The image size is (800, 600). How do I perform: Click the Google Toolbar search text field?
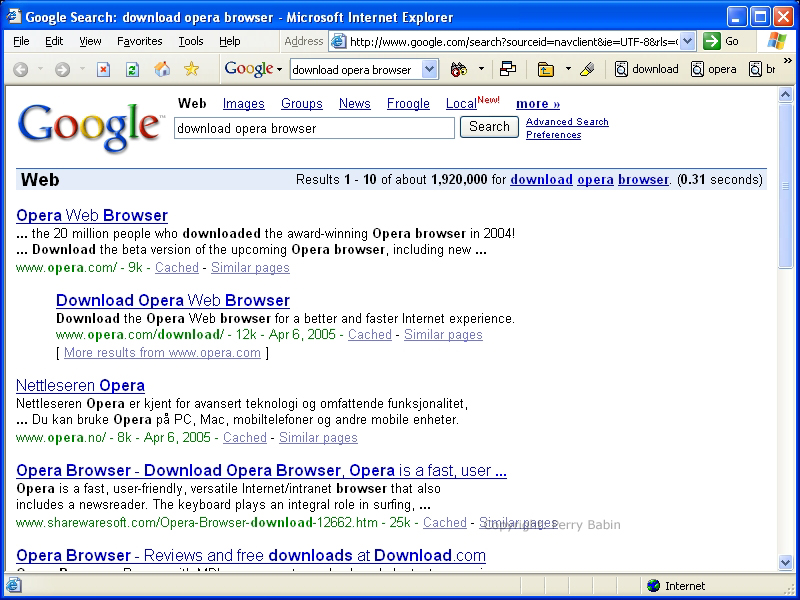coord(356,69)
